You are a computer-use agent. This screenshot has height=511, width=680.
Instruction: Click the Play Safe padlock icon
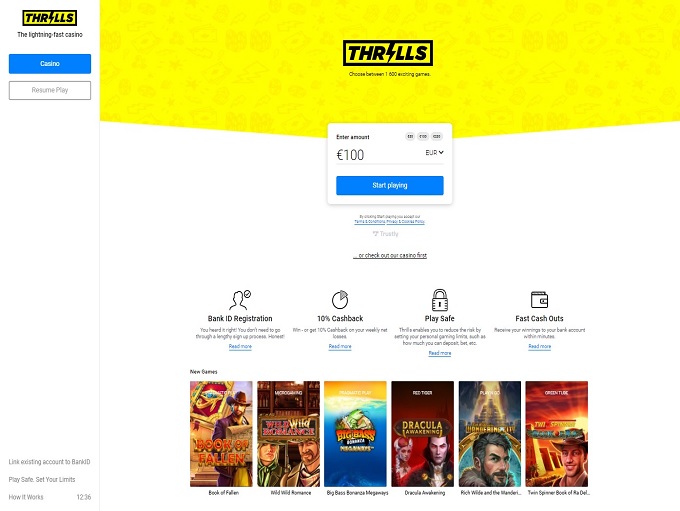point(440,300)
